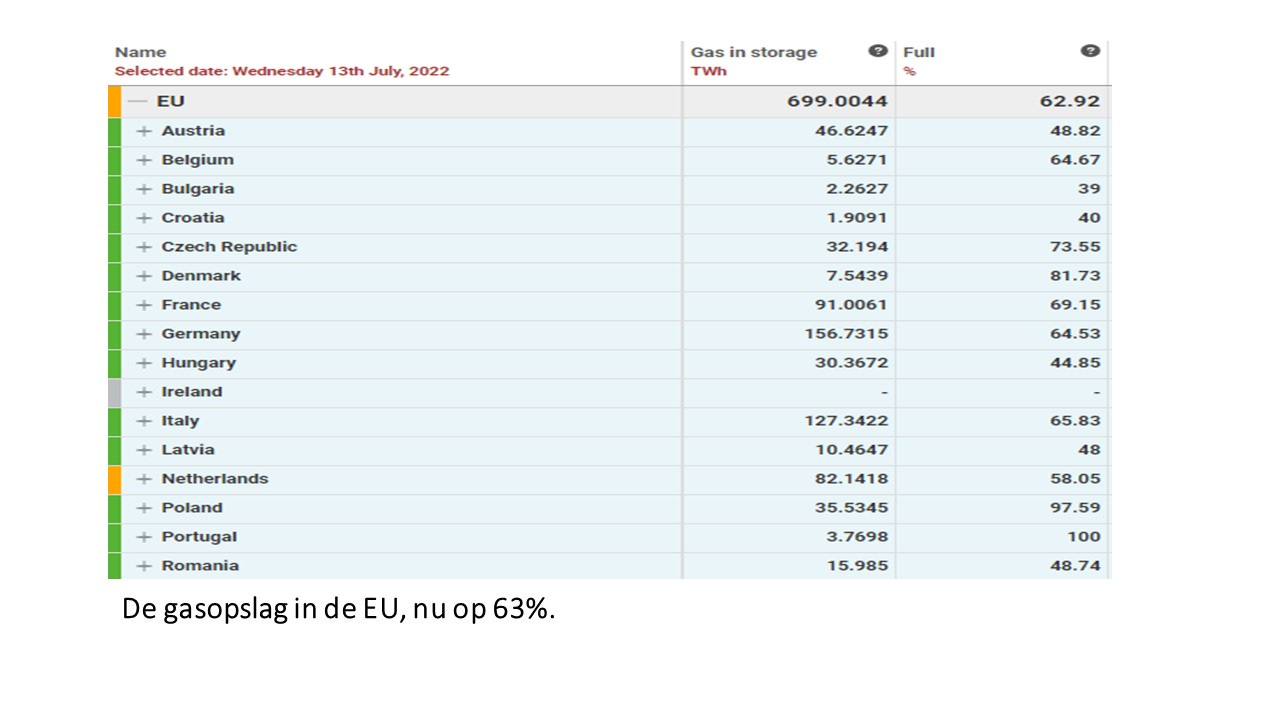Expand the Poland row
1280x720 pixels.
point(144,508)
